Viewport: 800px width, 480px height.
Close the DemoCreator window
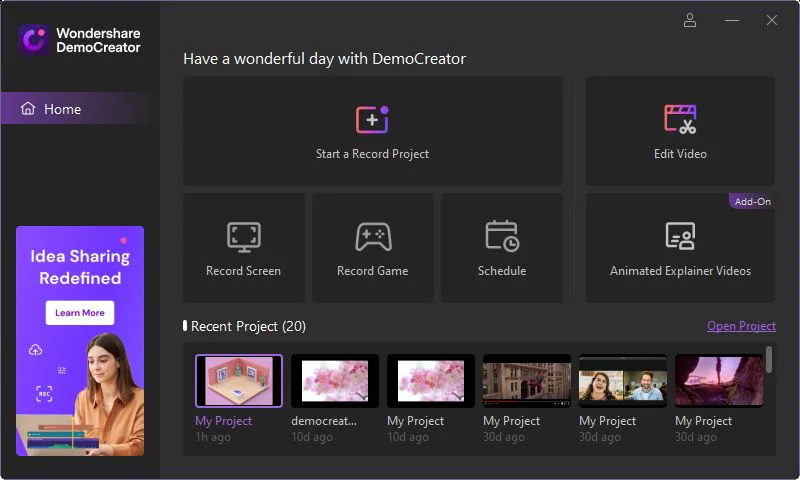click(x=771, y=20)
